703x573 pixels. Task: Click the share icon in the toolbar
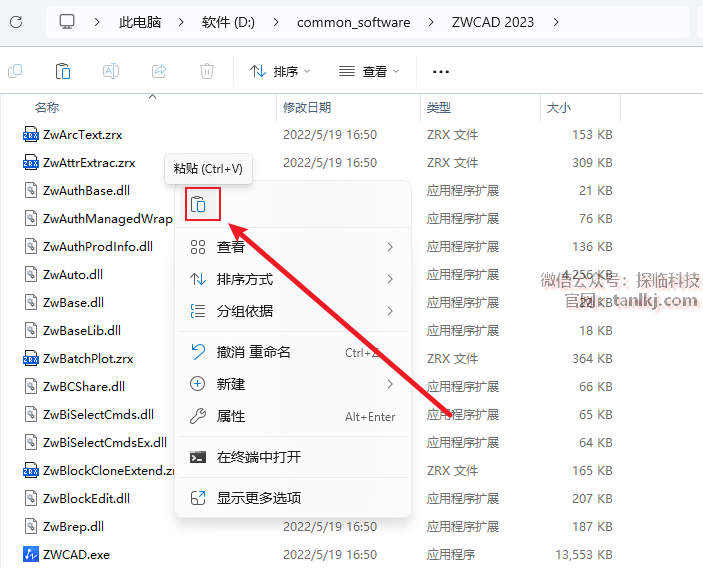tap(159, 71)
